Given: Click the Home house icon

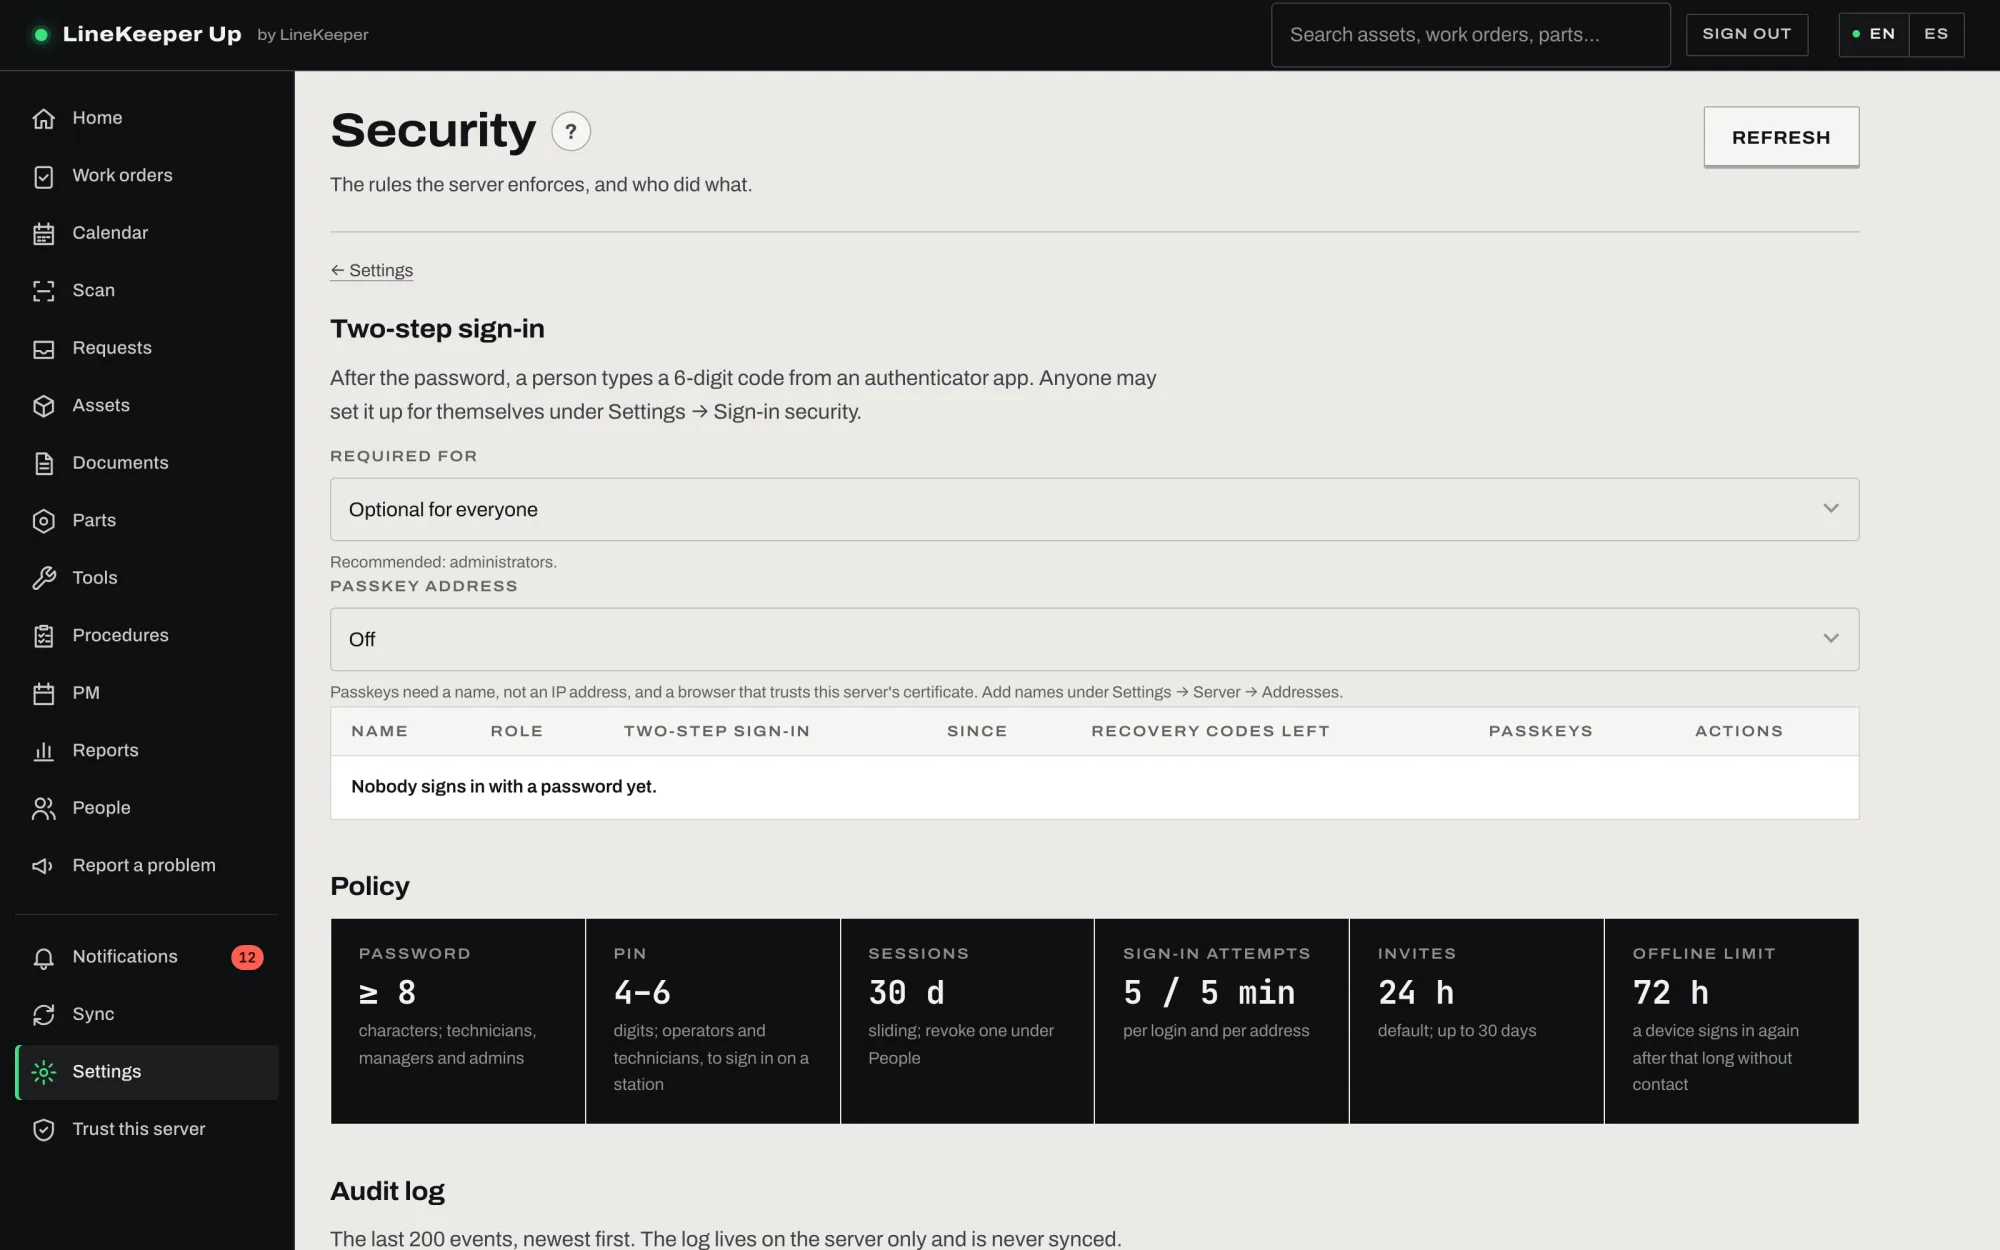Looking at the screenshot, I should pyautogui.click(x=43, y=119).
